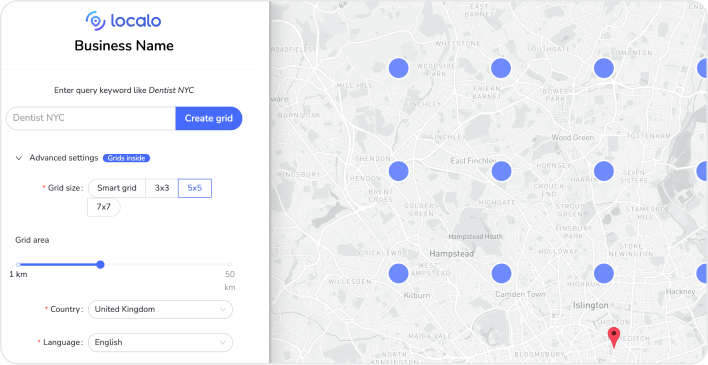Image resolution: width=708 pixels, height=365 pixels.
Task: Choose the Smart grid size option
Action: click(x=116, y=188)
